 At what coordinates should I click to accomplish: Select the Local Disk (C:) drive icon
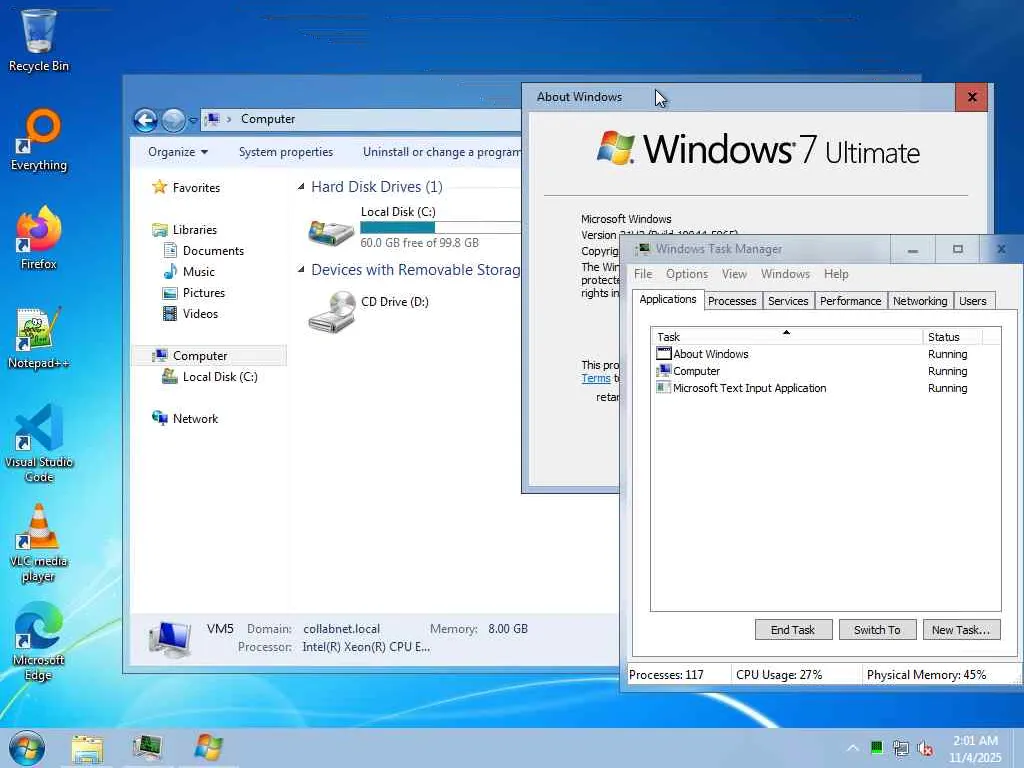pyautogui.click(x=331, y=232)
